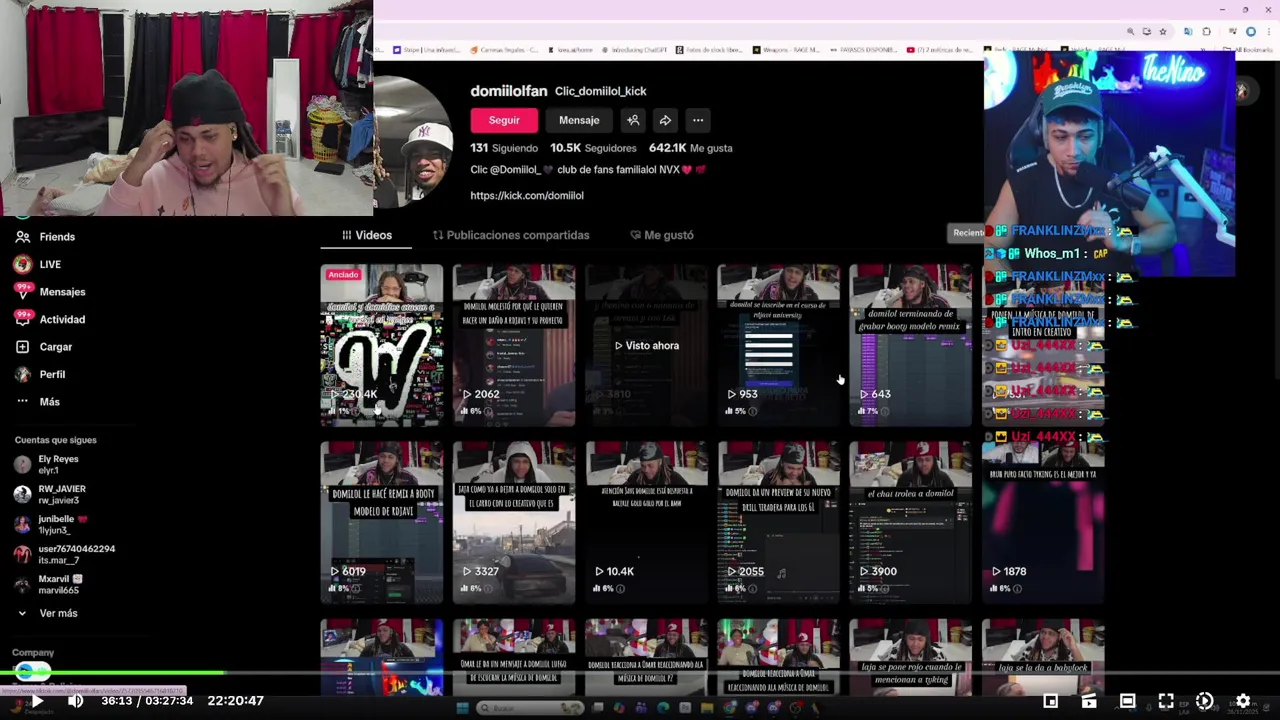Open the kick.com/domiilol link

[527, 196]
